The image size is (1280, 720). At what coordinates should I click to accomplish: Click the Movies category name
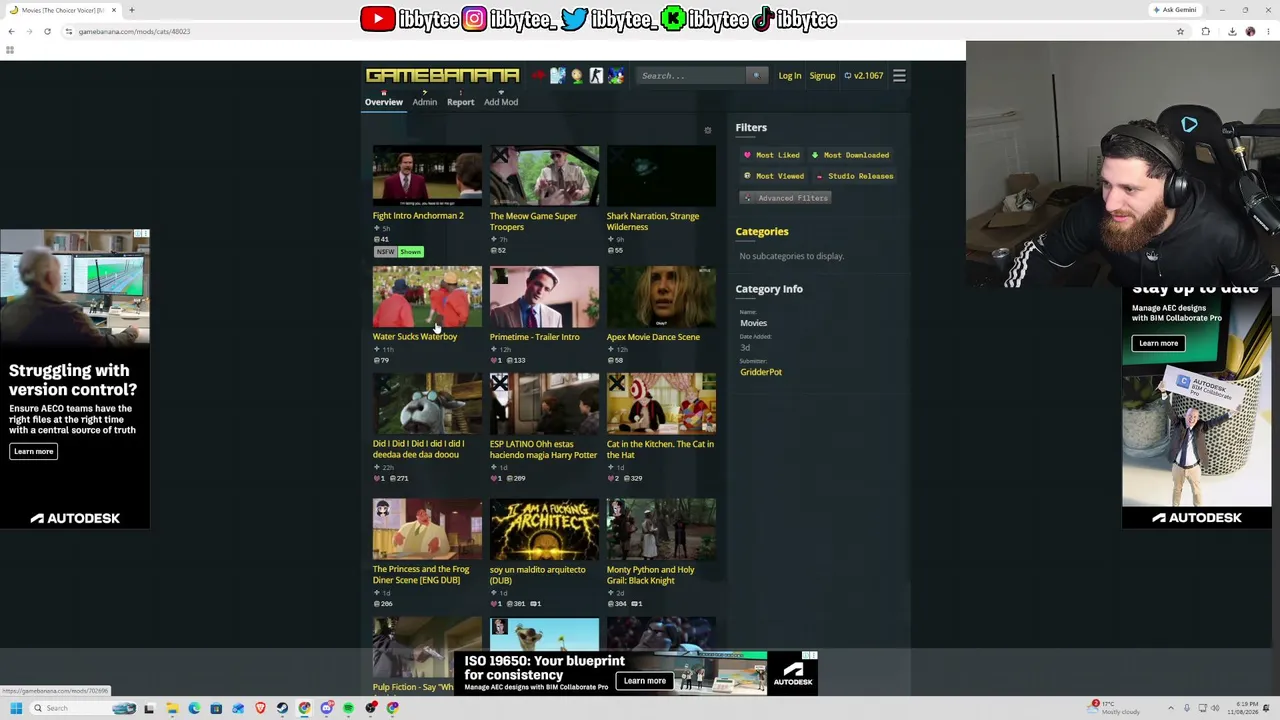754,323
